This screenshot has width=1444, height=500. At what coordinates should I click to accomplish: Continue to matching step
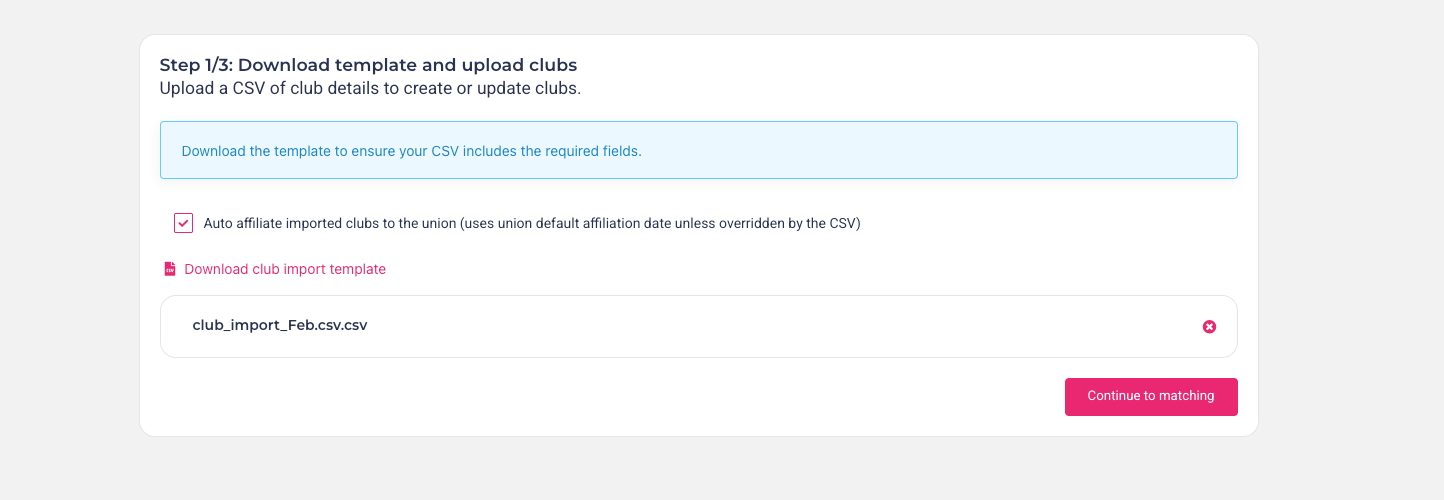point(1150,396)
